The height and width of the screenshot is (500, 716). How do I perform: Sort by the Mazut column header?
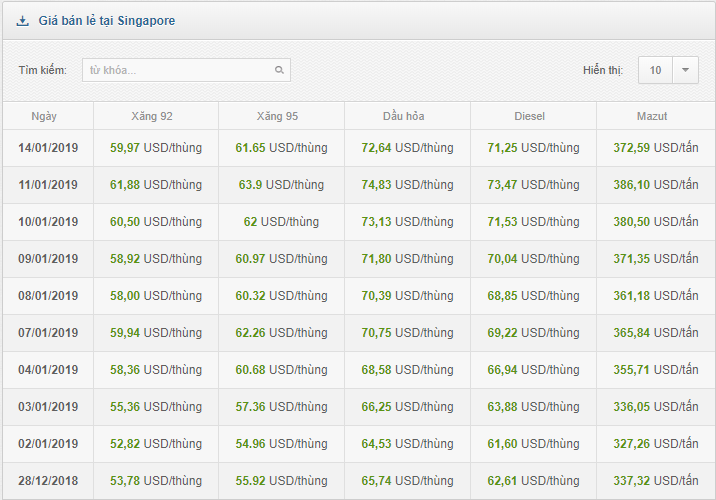(652, 116)
